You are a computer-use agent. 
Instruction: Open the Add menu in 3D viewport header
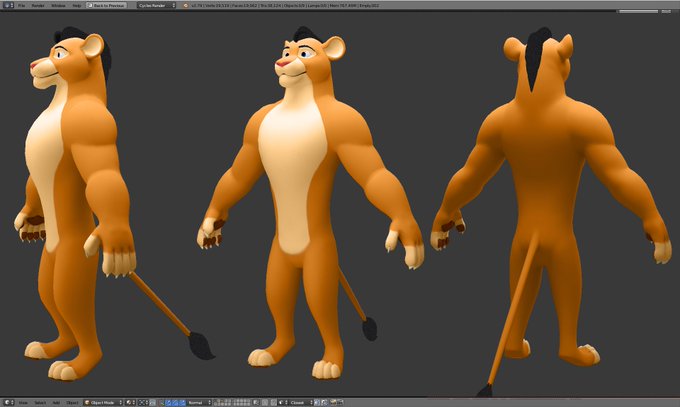coord(56,402)
